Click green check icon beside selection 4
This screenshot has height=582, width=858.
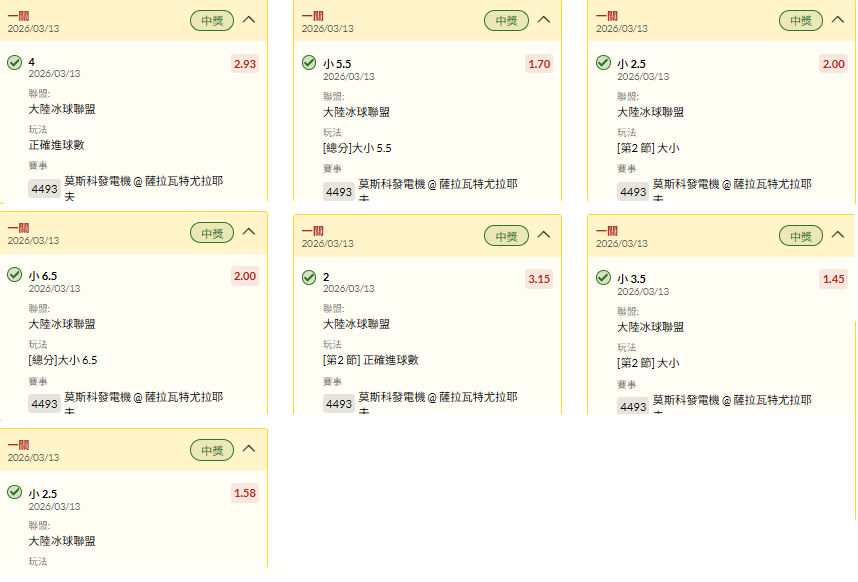tap(14, 62)
